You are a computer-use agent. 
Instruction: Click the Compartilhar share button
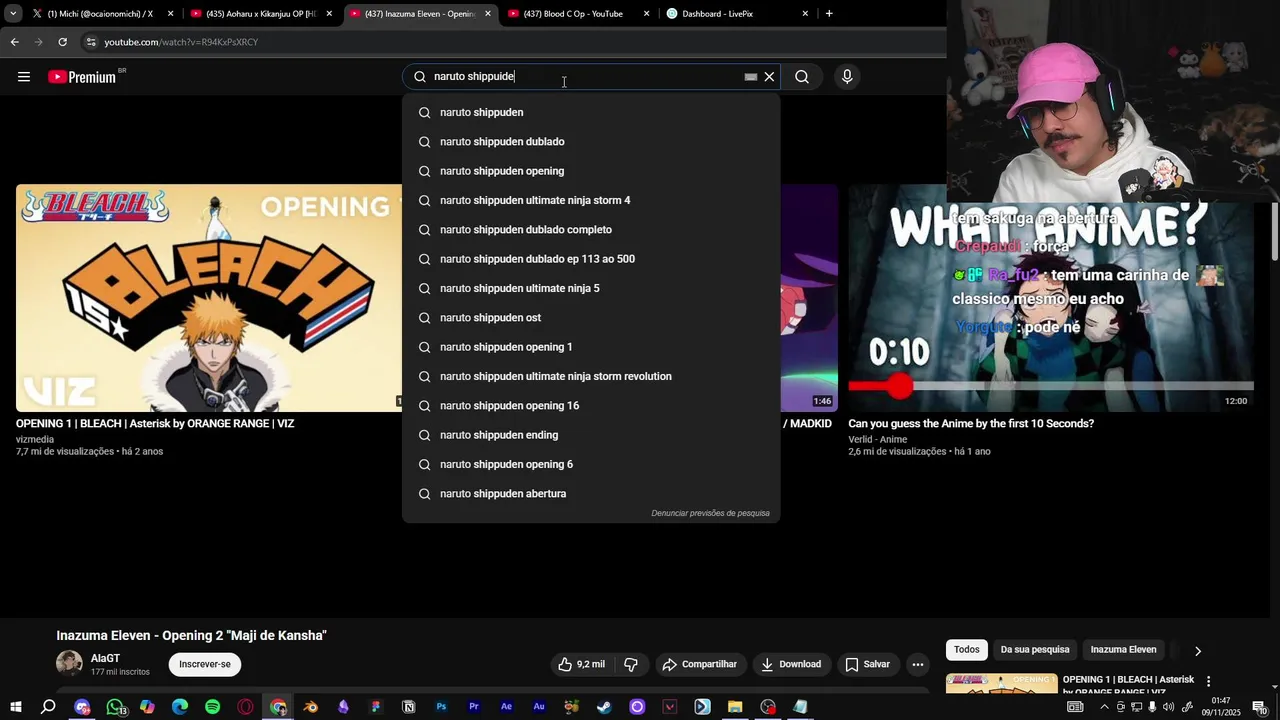point(700,664)
